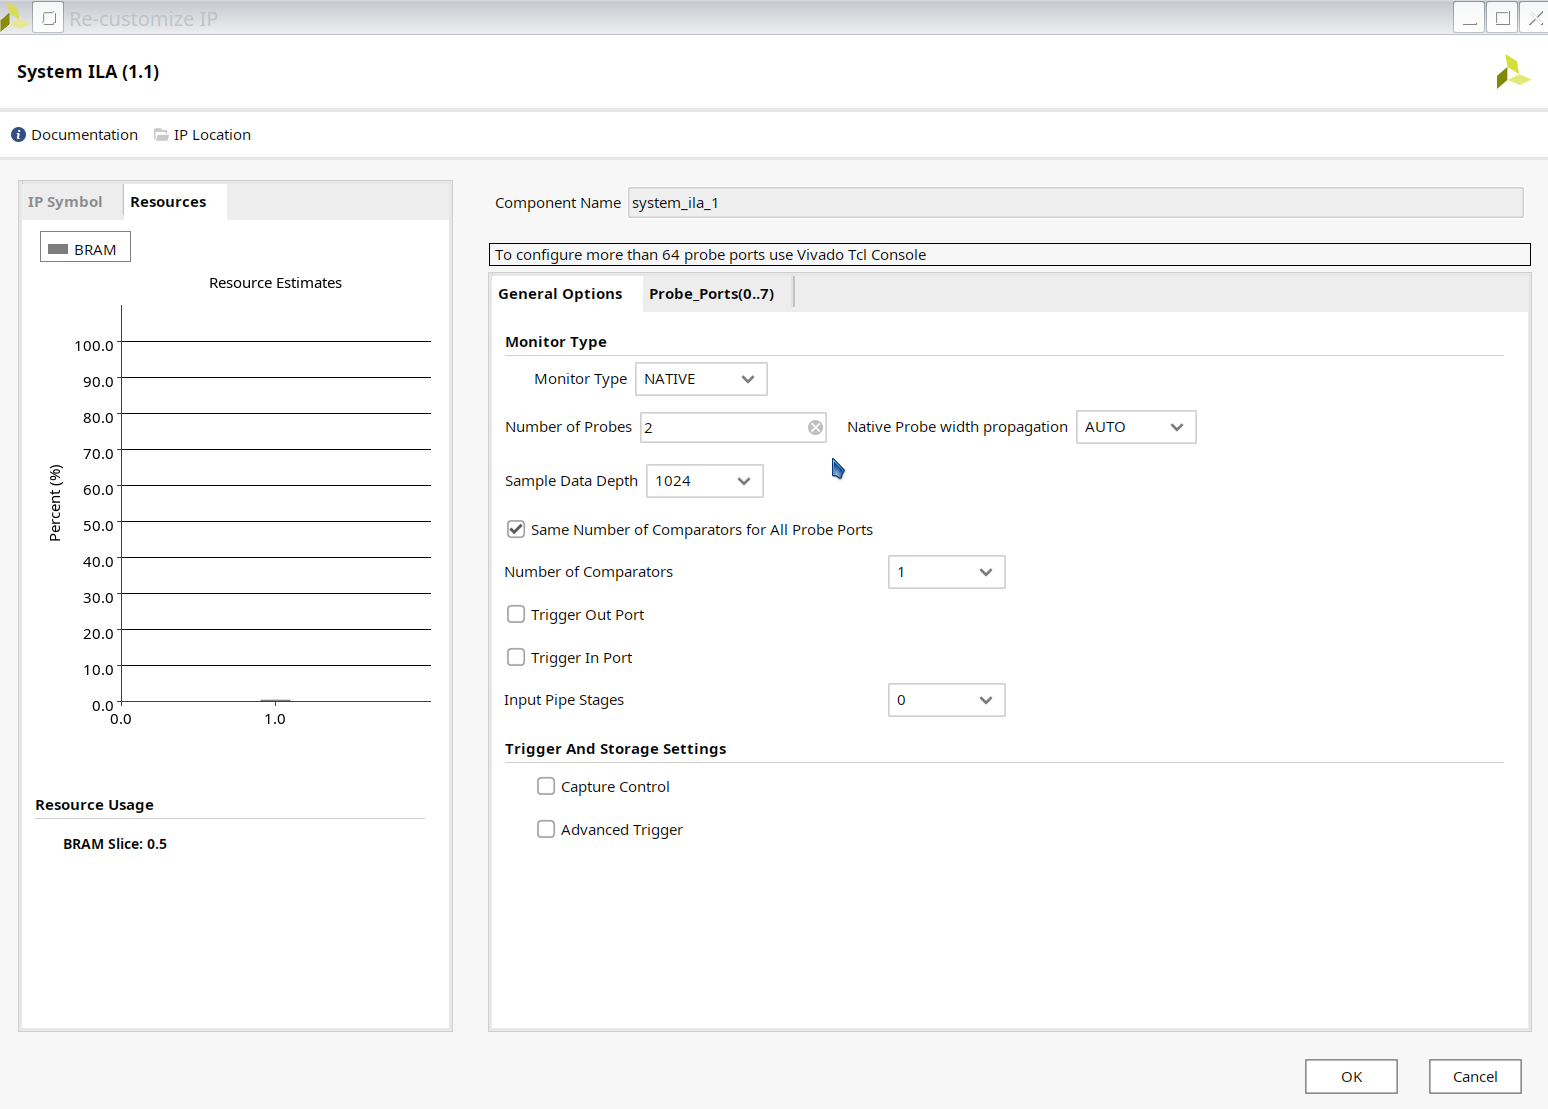This screenshot has height=1109, width=1548.
Task: Switch to Probe_Ports(0..7) tab
Action: tap(712, 294)
